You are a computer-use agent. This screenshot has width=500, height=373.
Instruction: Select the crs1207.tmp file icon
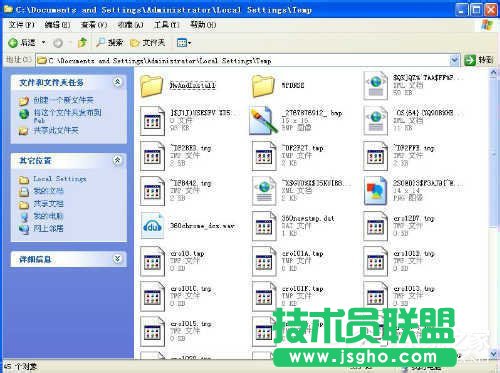[376, 226]
